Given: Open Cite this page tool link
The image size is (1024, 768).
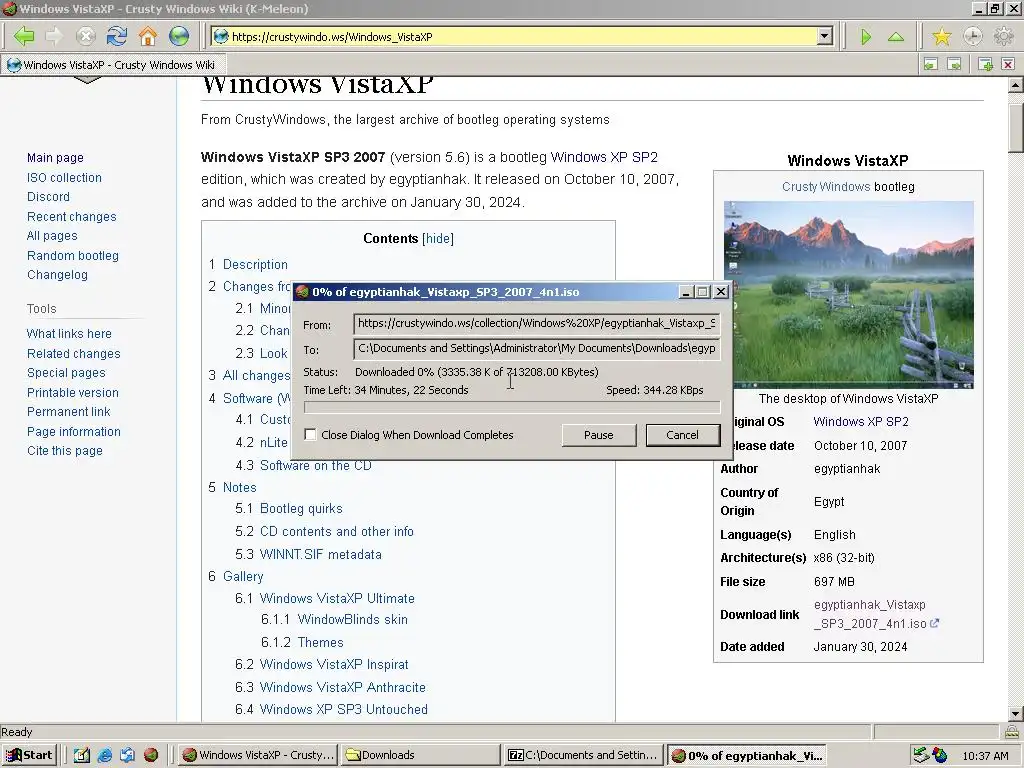Looking at the screenshot, I should (65, 451).
